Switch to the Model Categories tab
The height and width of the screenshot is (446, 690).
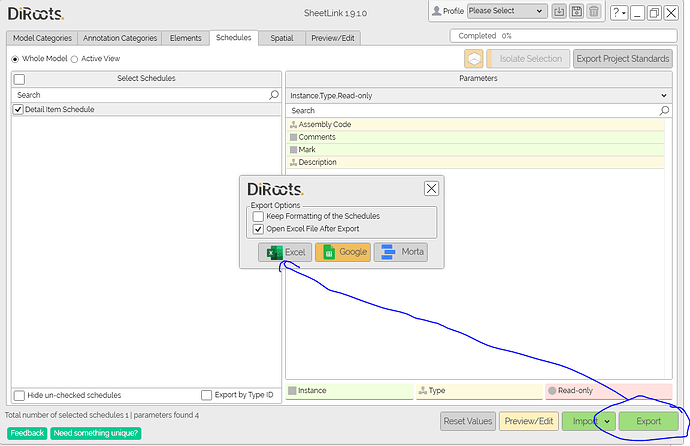click(x=42, y=38)
